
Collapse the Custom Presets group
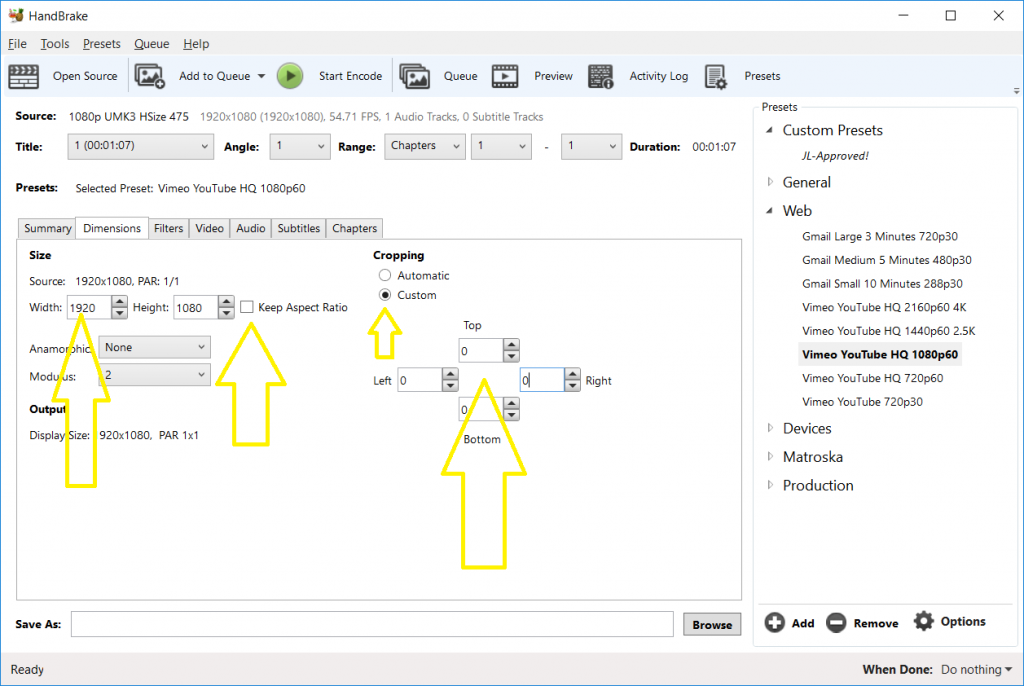point(770,130)
